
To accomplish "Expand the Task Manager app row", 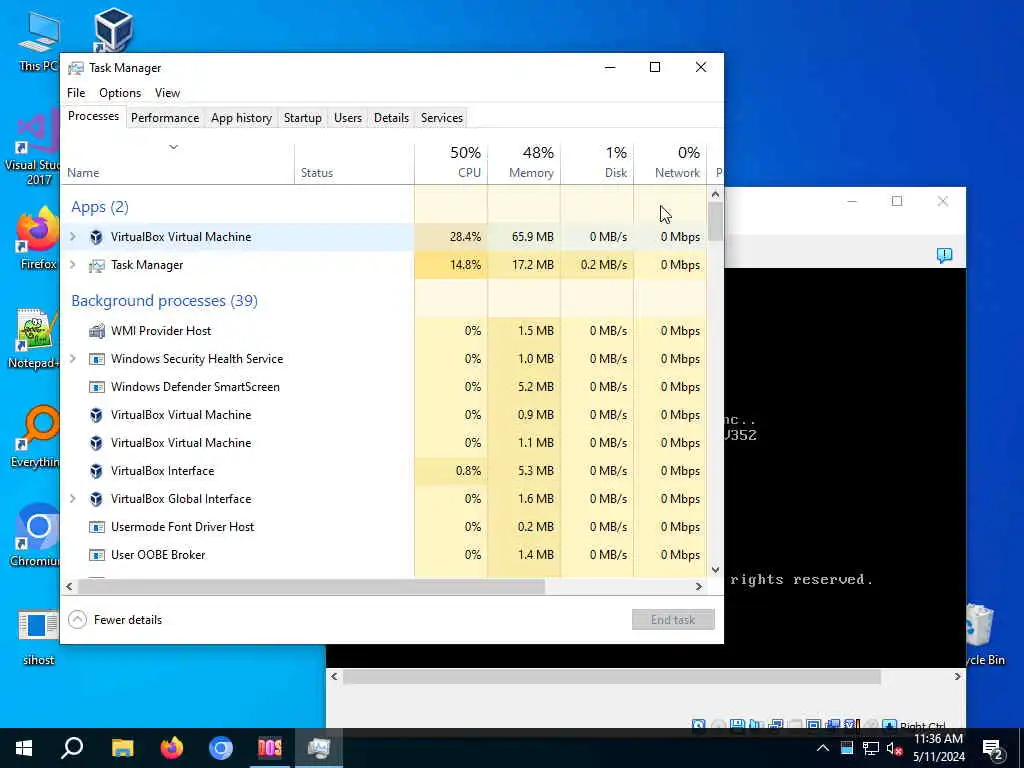I will click(72, 264).
